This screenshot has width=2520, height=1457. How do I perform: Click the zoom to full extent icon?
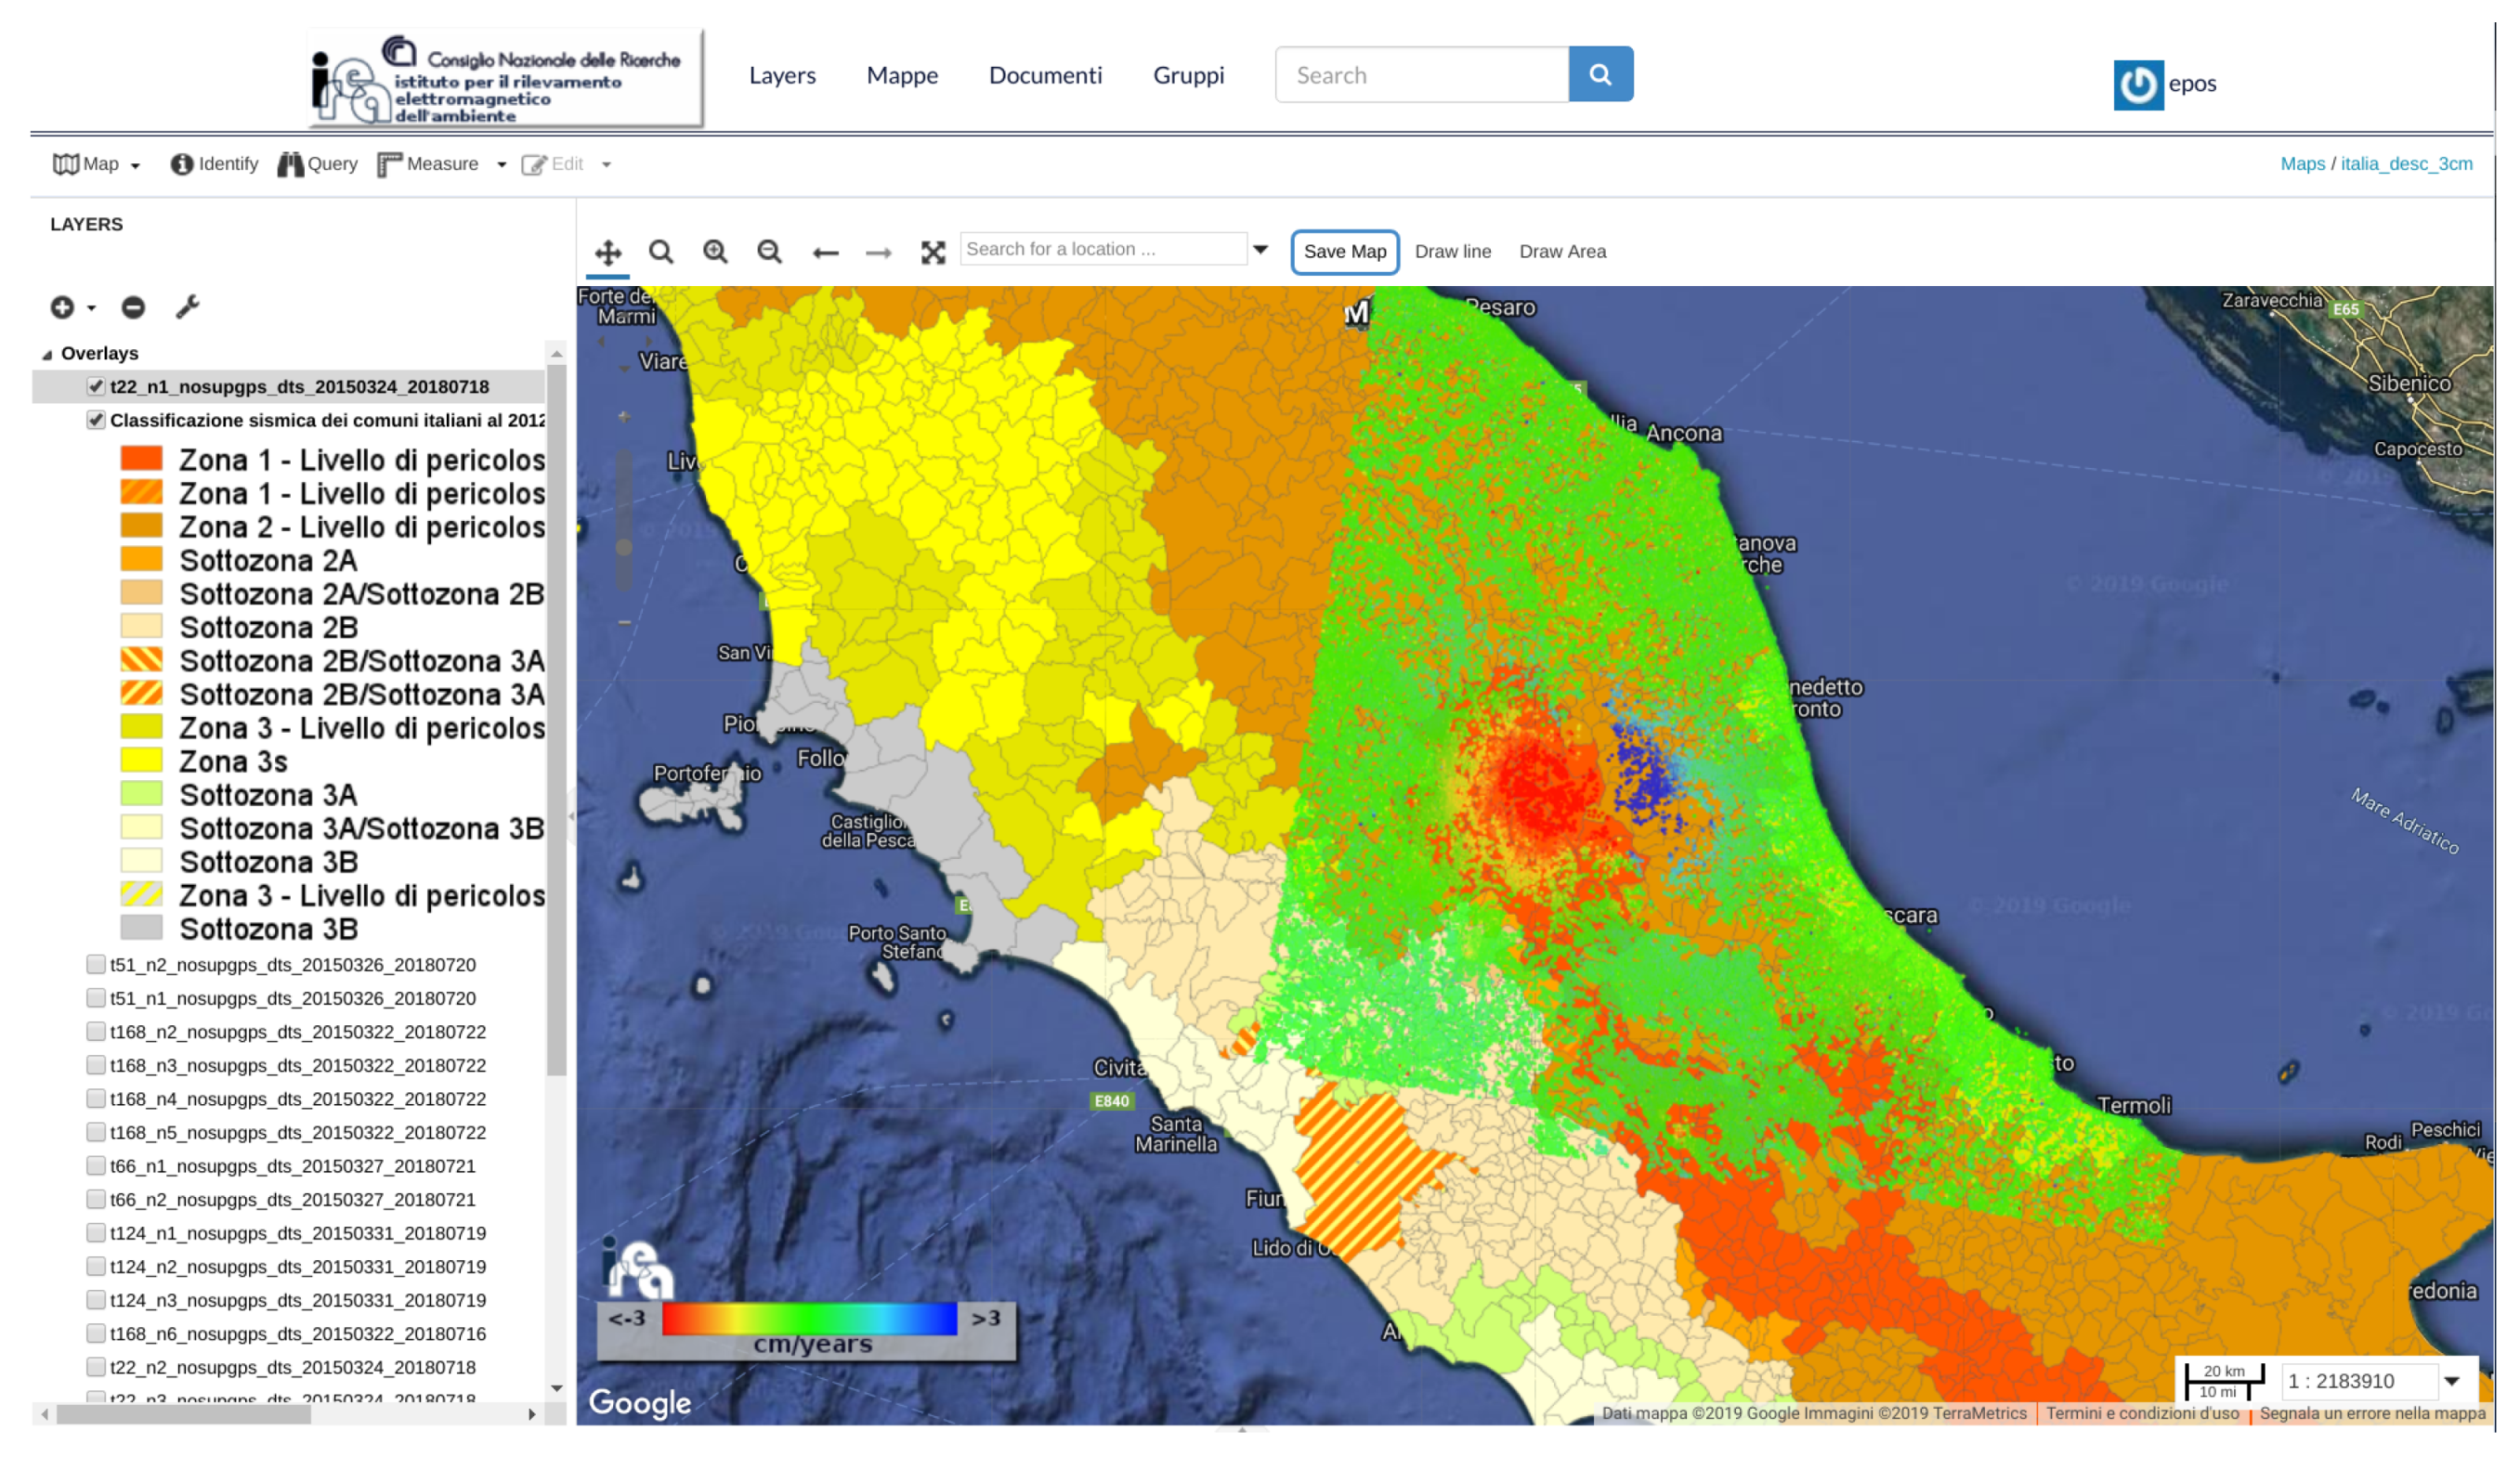pyautogui.click(x=933, y=253)
